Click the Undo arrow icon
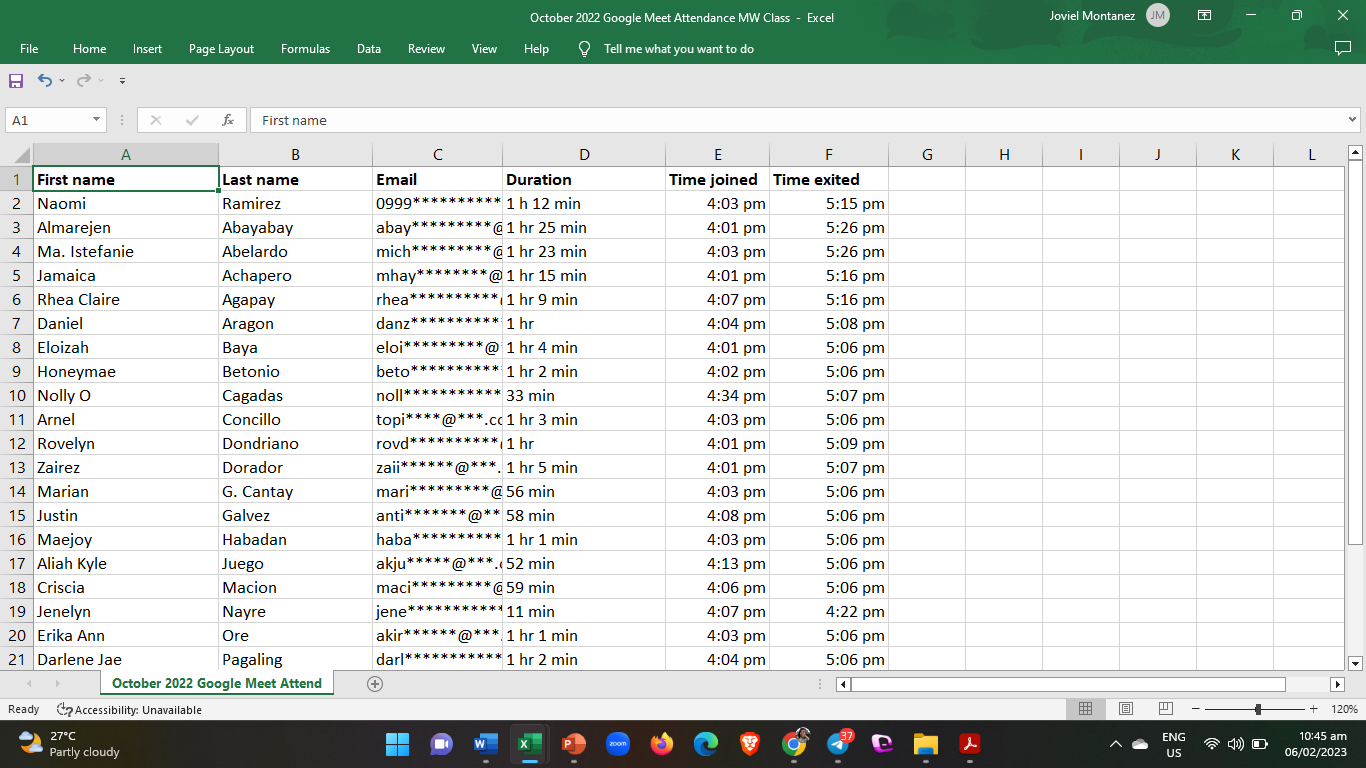The width and height of the screenshot is (1366, 768). (x=45, y=81)
